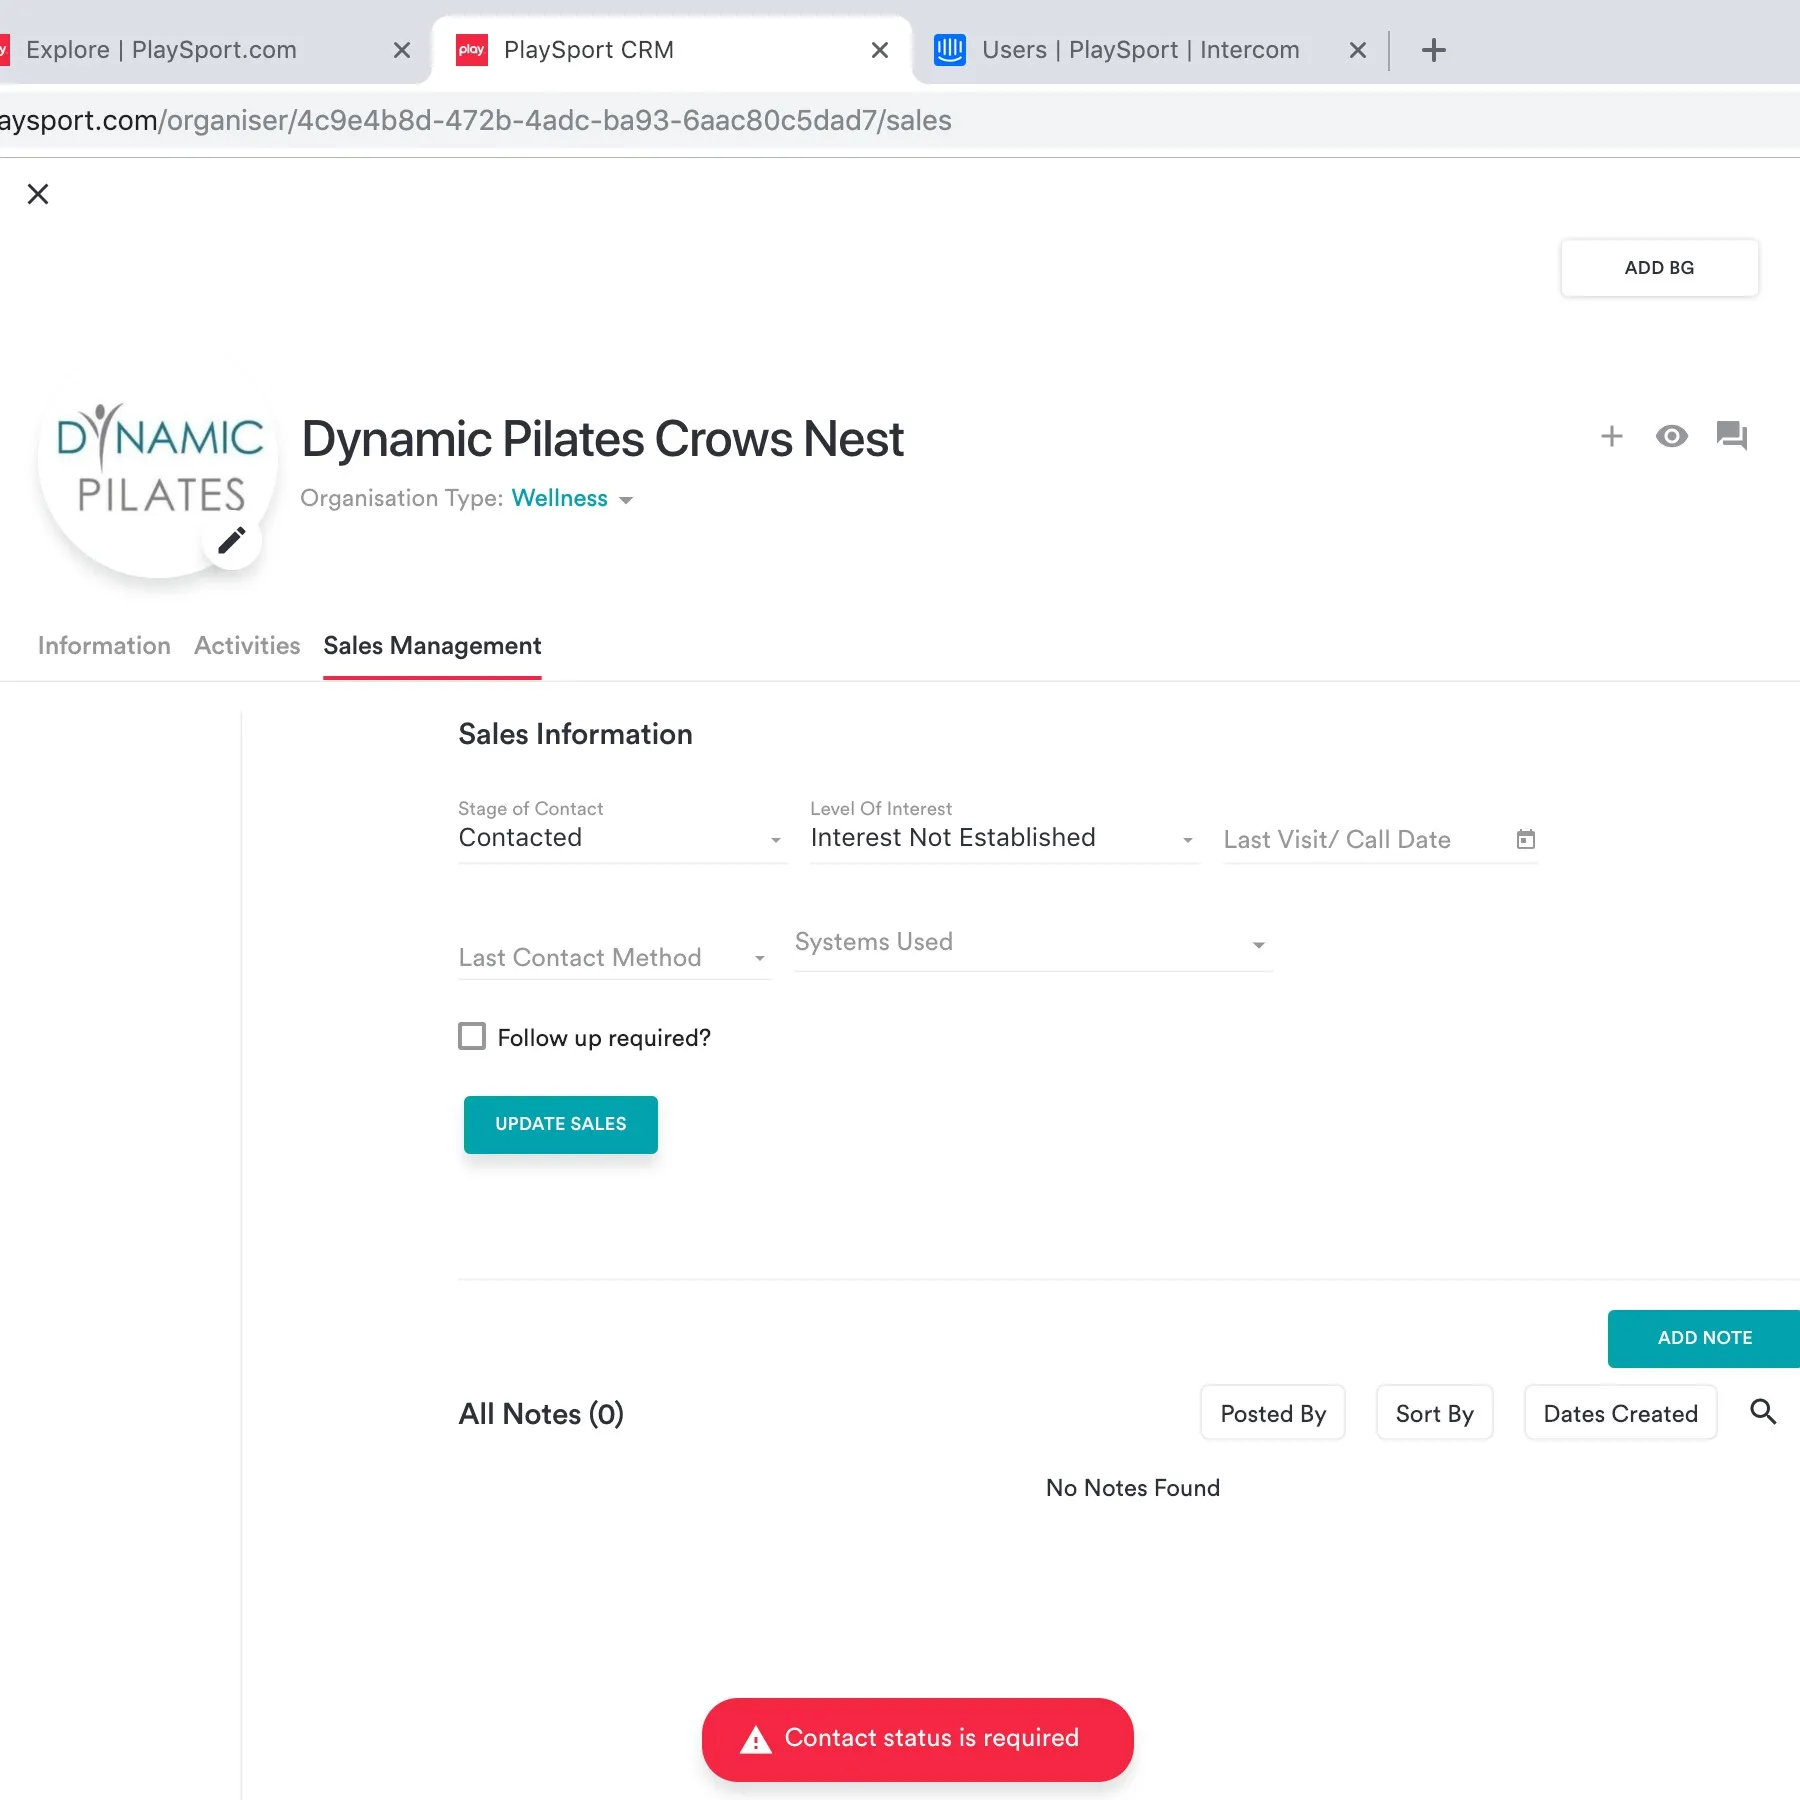Click the Sales Information heading
The height and width of the screenshot is (1800, 1800).
click(575, 734)
